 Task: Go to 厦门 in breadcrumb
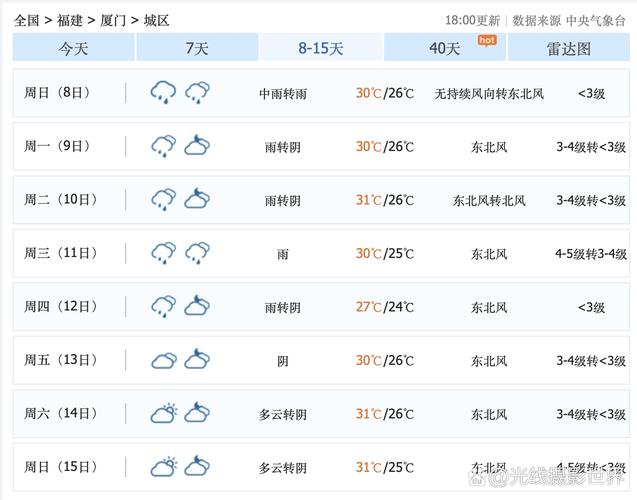[113, 20]
